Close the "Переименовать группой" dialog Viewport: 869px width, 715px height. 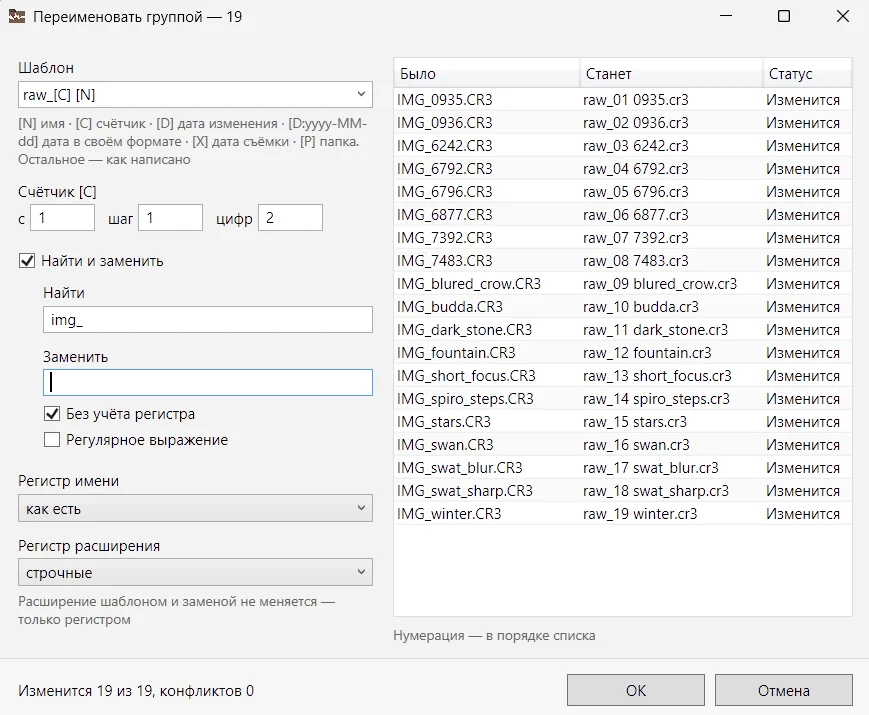tap(843, 16)
